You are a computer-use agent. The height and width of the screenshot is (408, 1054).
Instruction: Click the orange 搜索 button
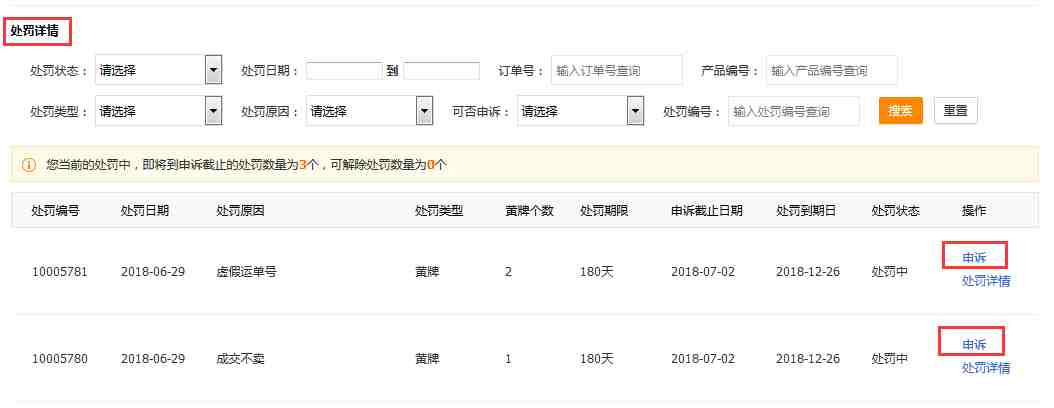tap(901, 111)
